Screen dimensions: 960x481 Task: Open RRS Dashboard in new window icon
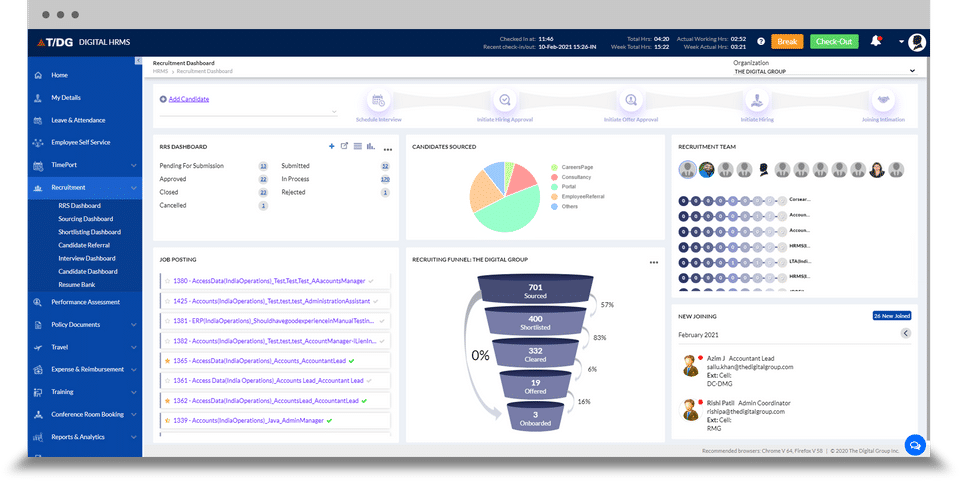tap(344, 146)
